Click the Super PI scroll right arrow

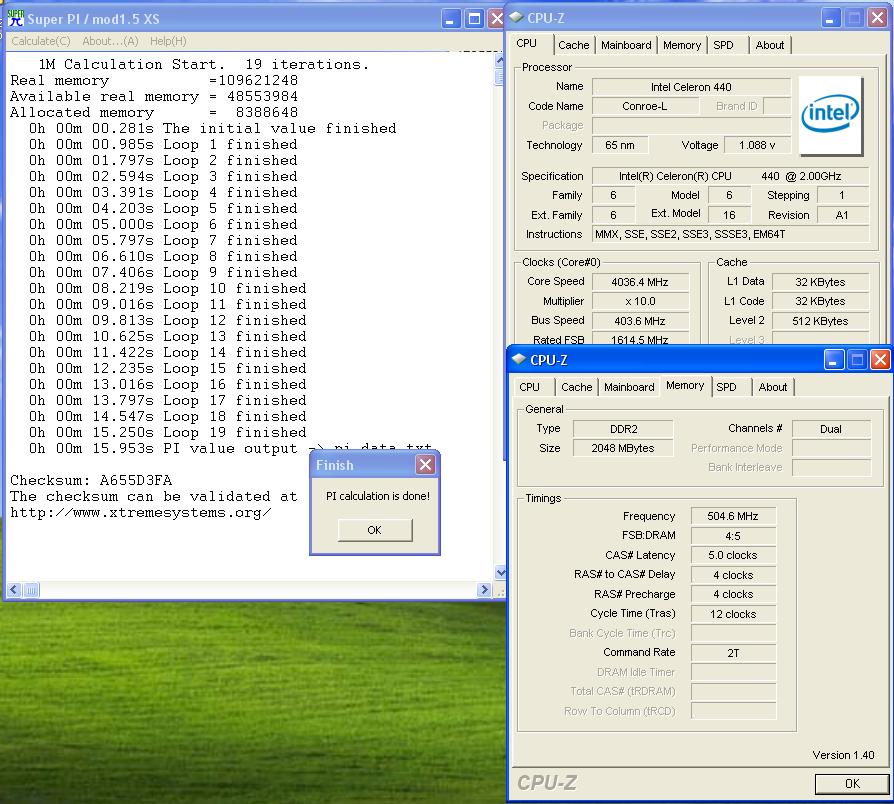coord(484,590)
